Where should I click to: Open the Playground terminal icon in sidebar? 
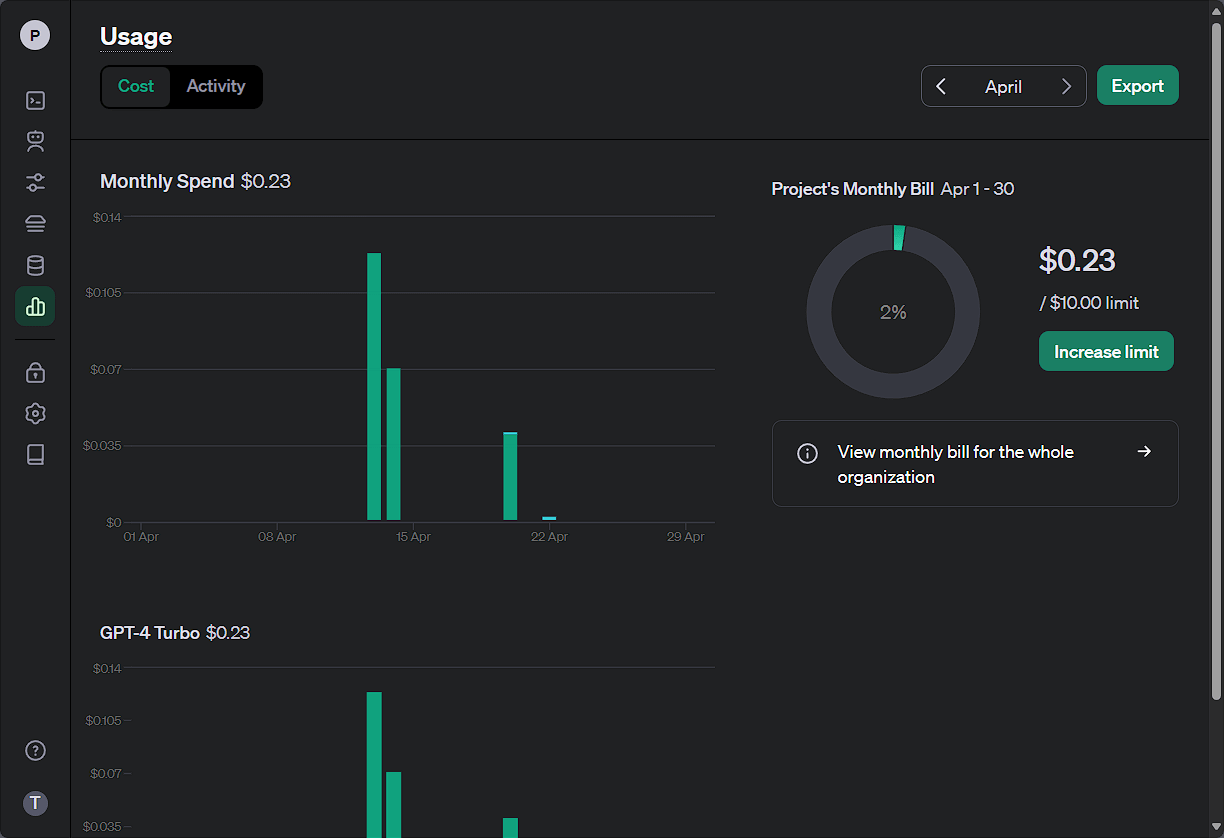35,100
